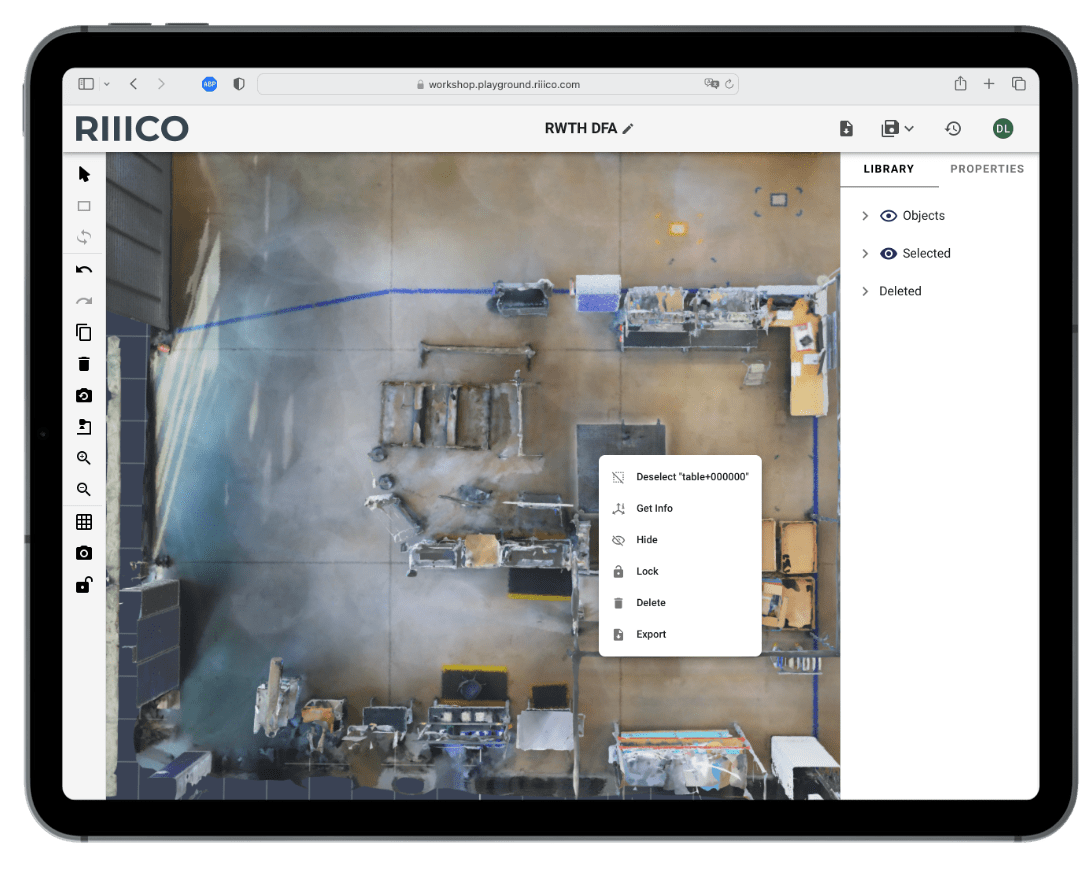Screen dimensions: 1081x875
Task: Choose Get Info from context menu
Action: click(x=680, y=508)
